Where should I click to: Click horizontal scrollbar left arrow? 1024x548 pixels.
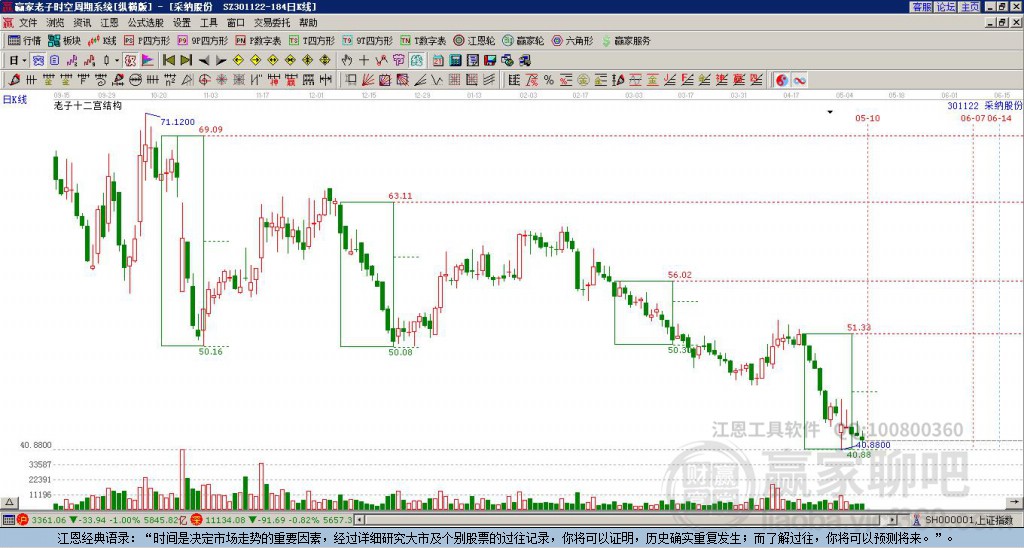click(x=358, y=520)
